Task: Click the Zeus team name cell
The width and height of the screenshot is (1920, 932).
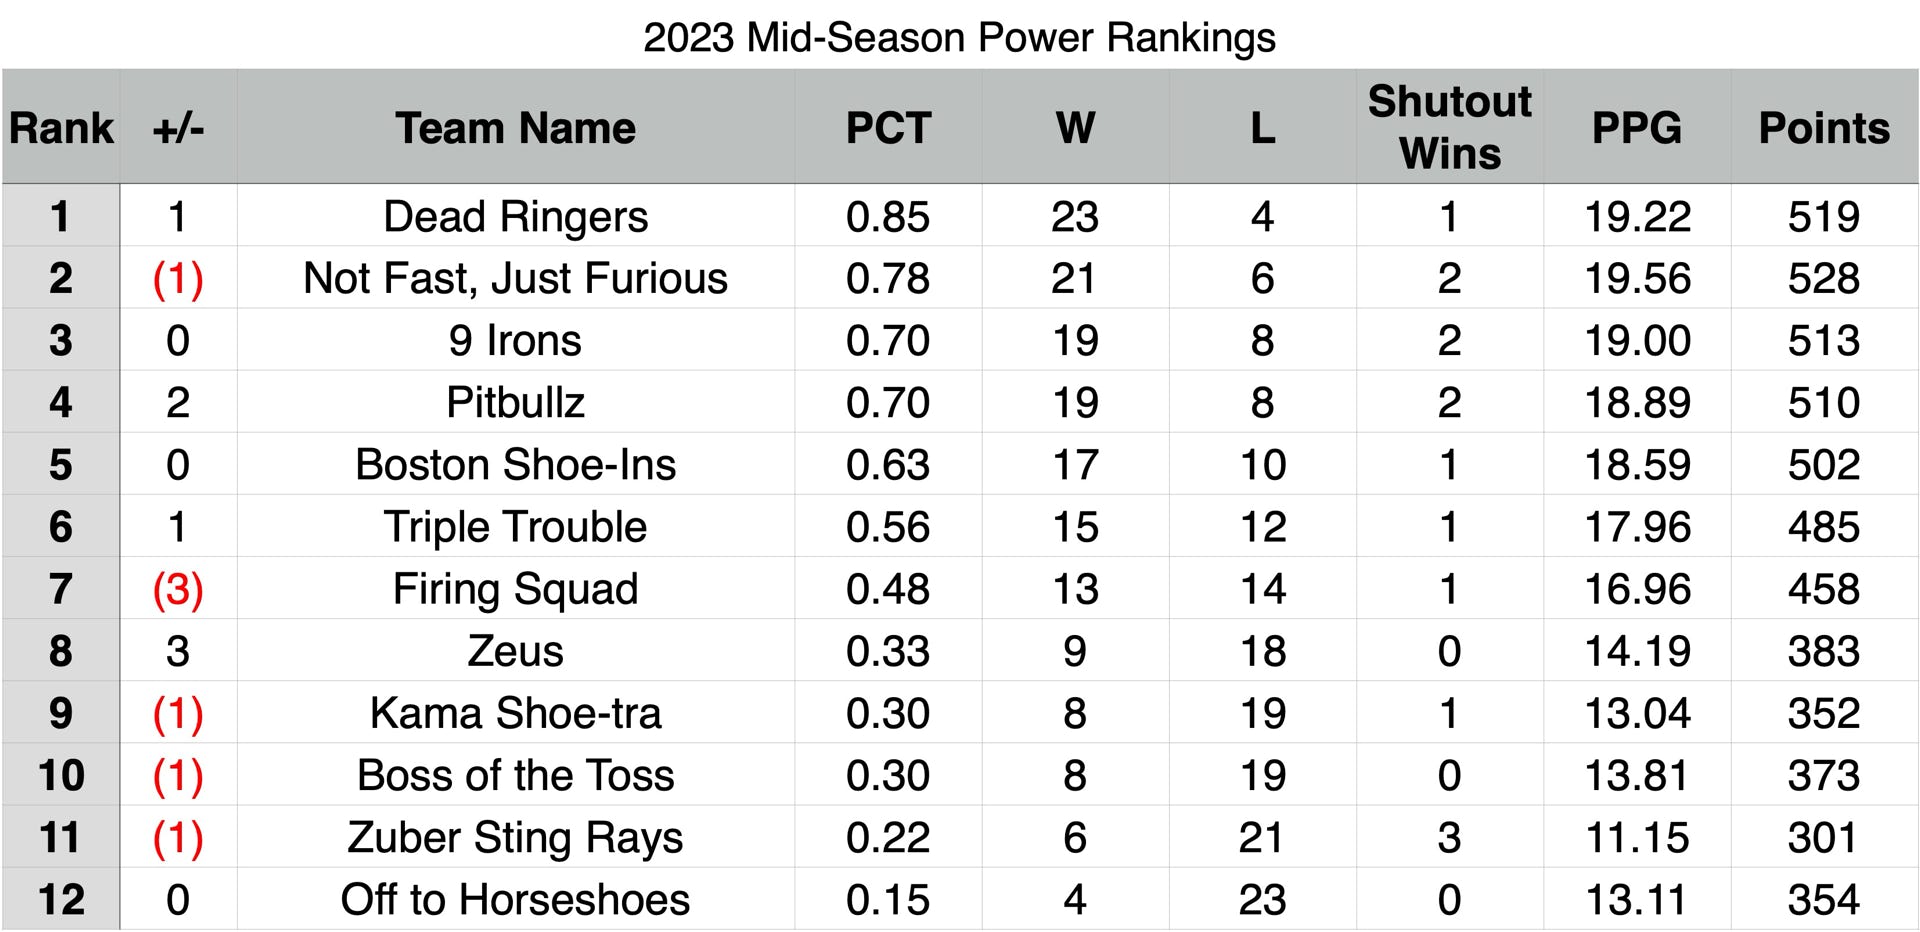Action: pyautogui.click(x=516, y=650)
